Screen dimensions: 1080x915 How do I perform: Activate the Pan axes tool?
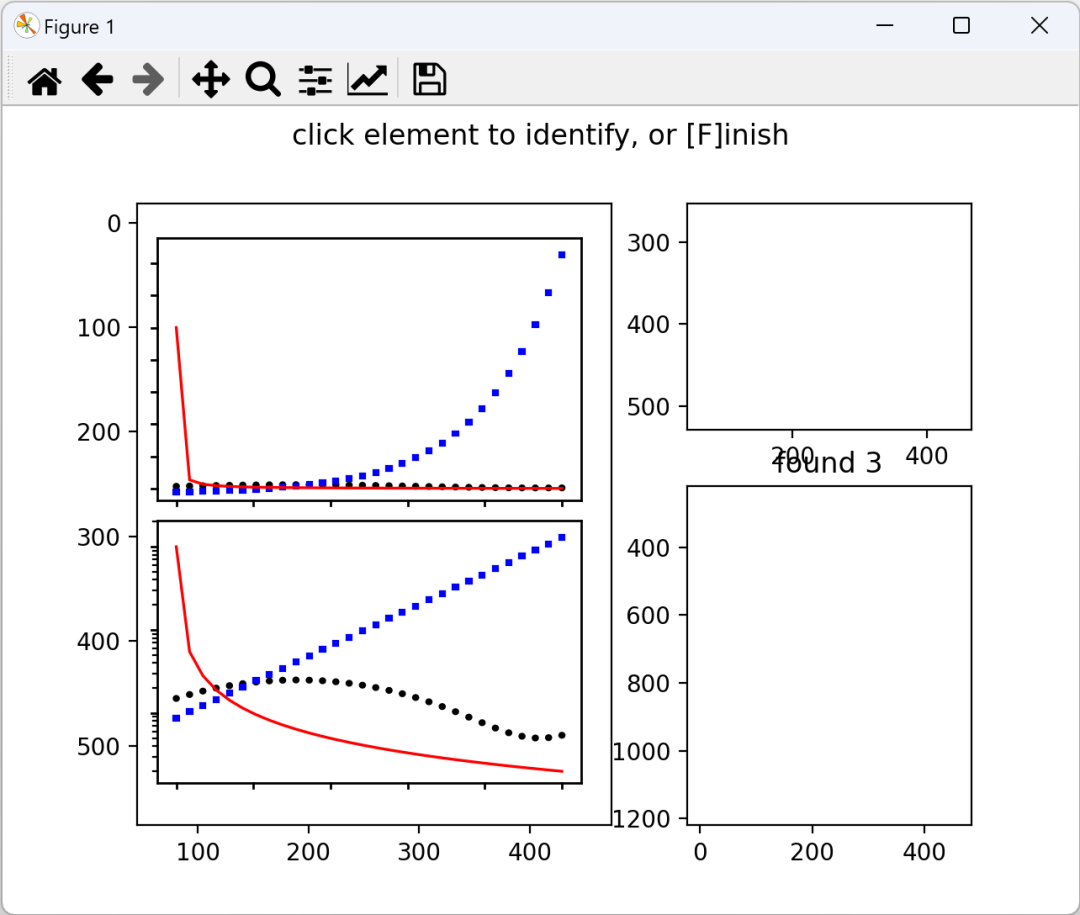point(211,80)
